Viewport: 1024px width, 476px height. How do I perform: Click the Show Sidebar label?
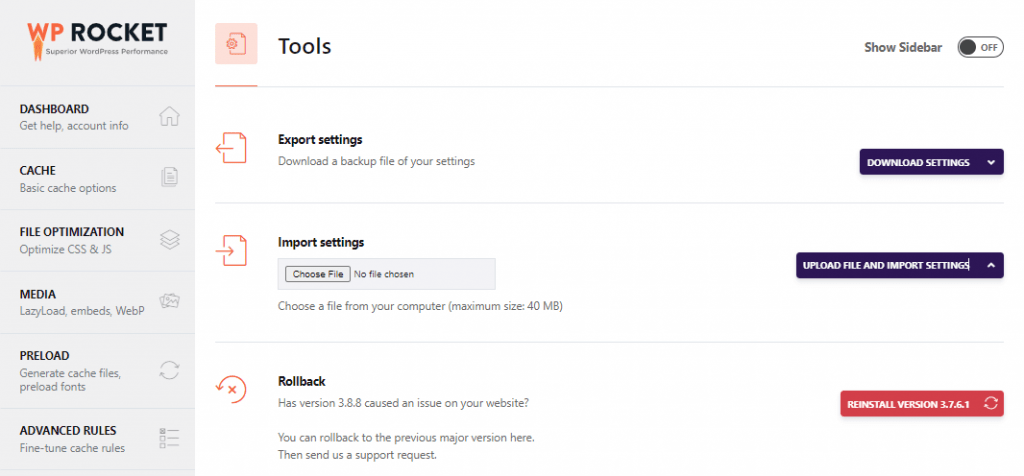(903, 47)
